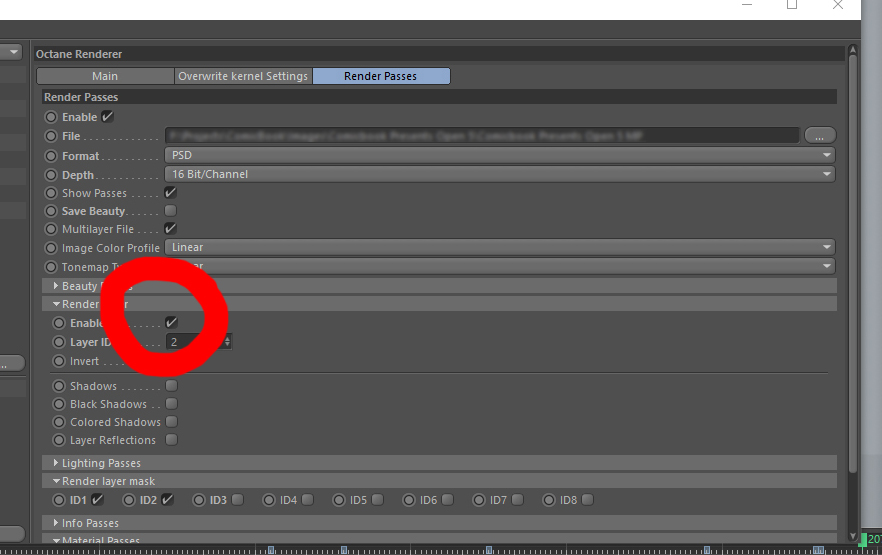Viewport: 882px width, 555px height.
Task: Click the Layer ID stepper arrows
Action: (x=227, y=341)
